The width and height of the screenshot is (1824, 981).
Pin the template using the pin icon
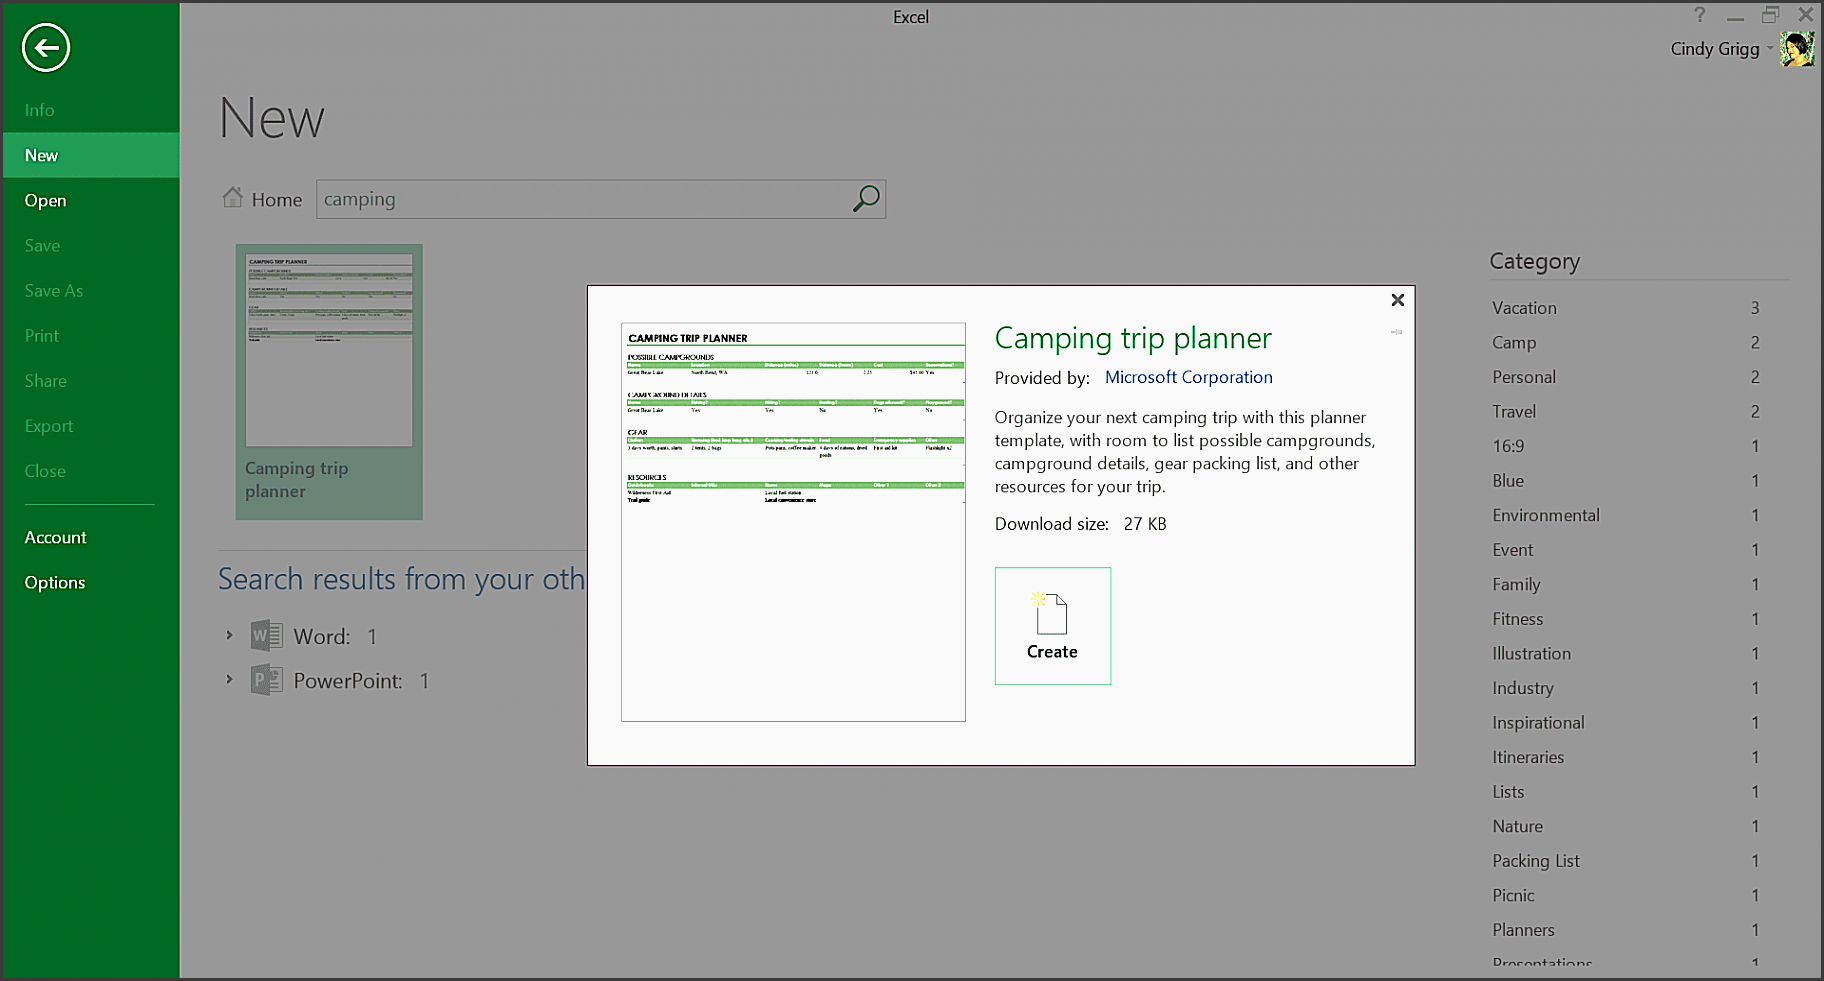pos(1396,332)
